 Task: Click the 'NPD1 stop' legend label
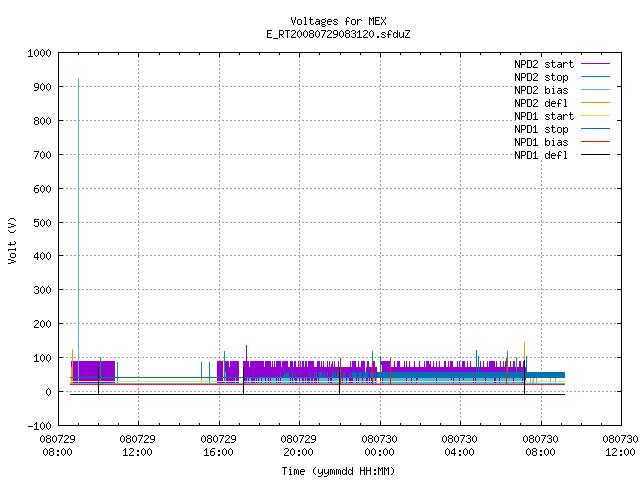tap(541, 129)
